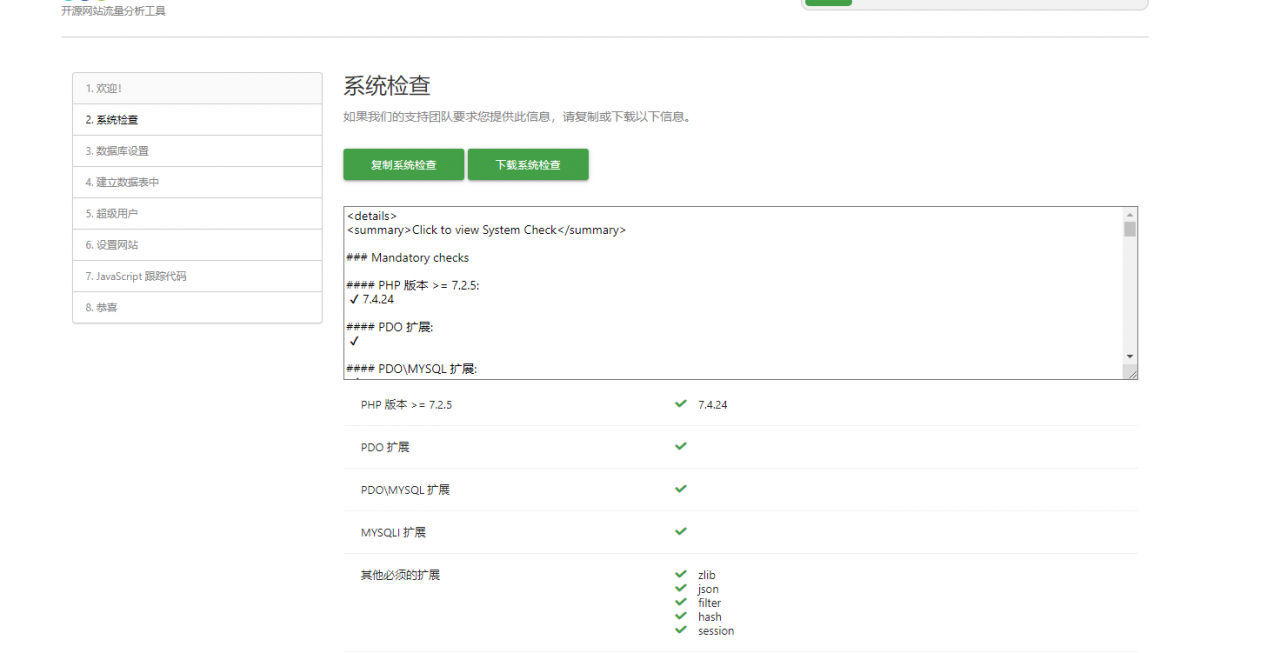Click the 'PDO\MYSQL 扩展' table label
The width and height of the screenshot is (1280, 653).
405,490
